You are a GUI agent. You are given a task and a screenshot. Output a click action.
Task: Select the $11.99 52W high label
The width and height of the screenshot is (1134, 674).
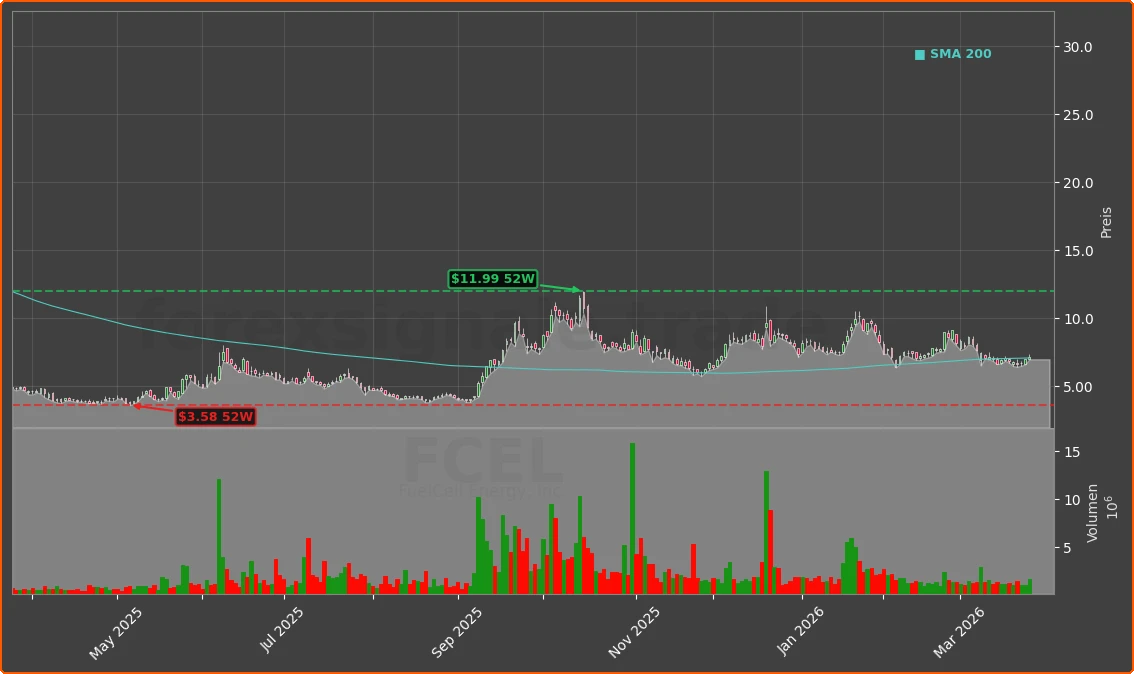click(x=493, y=278)
